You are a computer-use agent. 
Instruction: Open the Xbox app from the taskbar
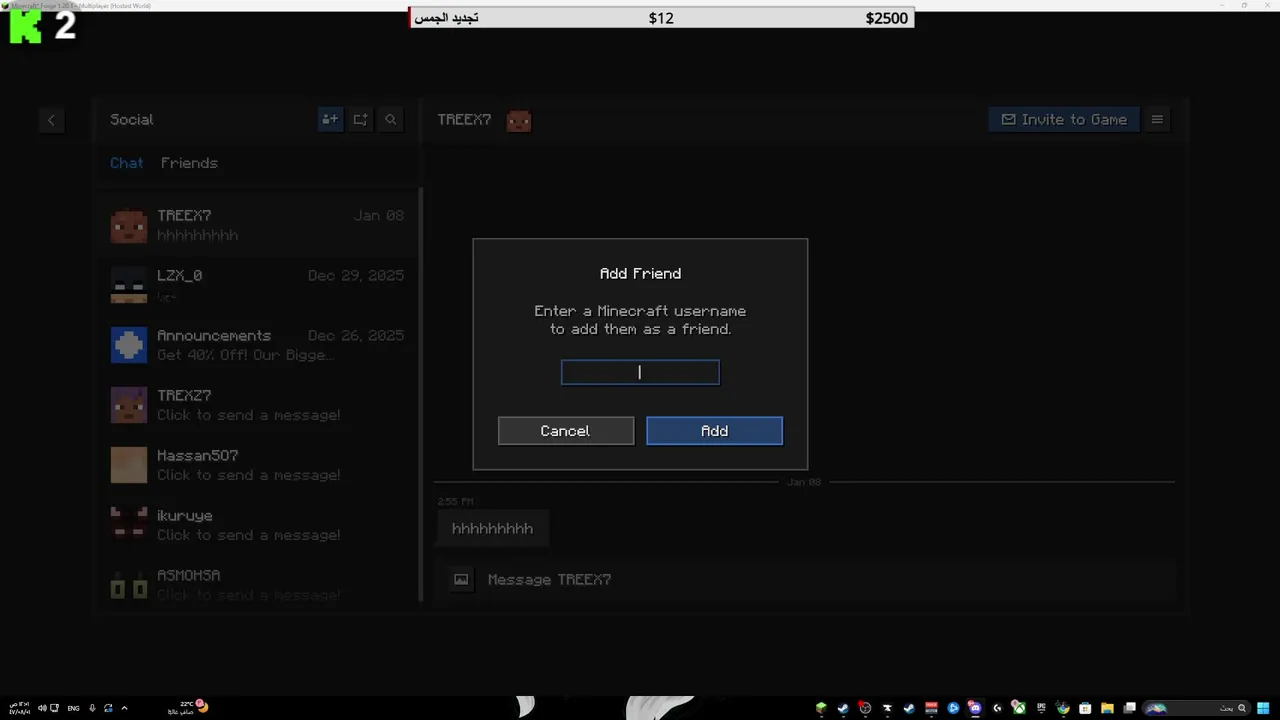point(1019,708)
